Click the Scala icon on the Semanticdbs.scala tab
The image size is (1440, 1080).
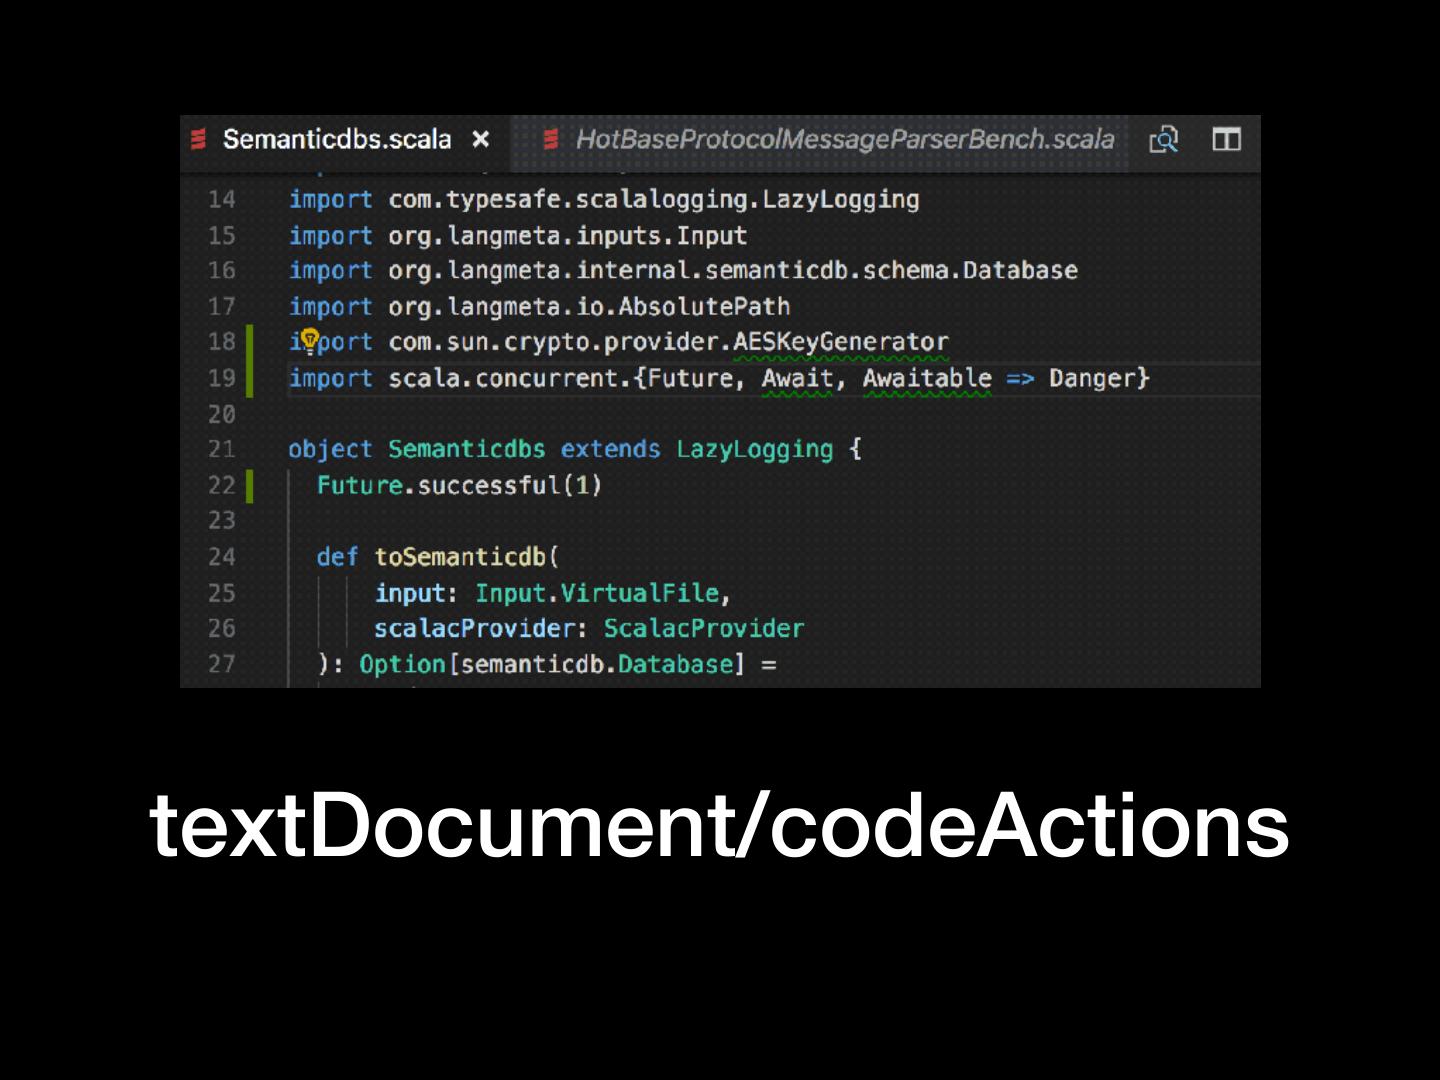coord(199,139)
